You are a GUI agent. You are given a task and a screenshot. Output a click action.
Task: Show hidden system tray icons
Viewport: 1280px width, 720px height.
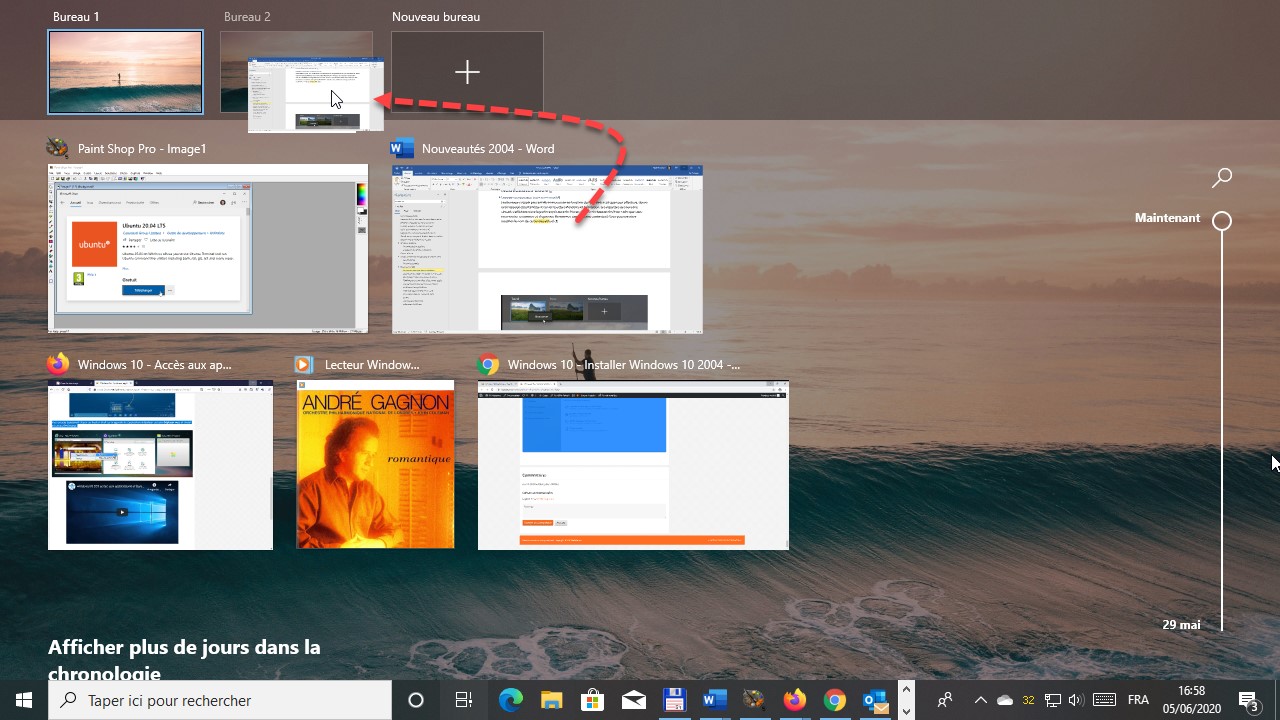[x=980, y=700]
